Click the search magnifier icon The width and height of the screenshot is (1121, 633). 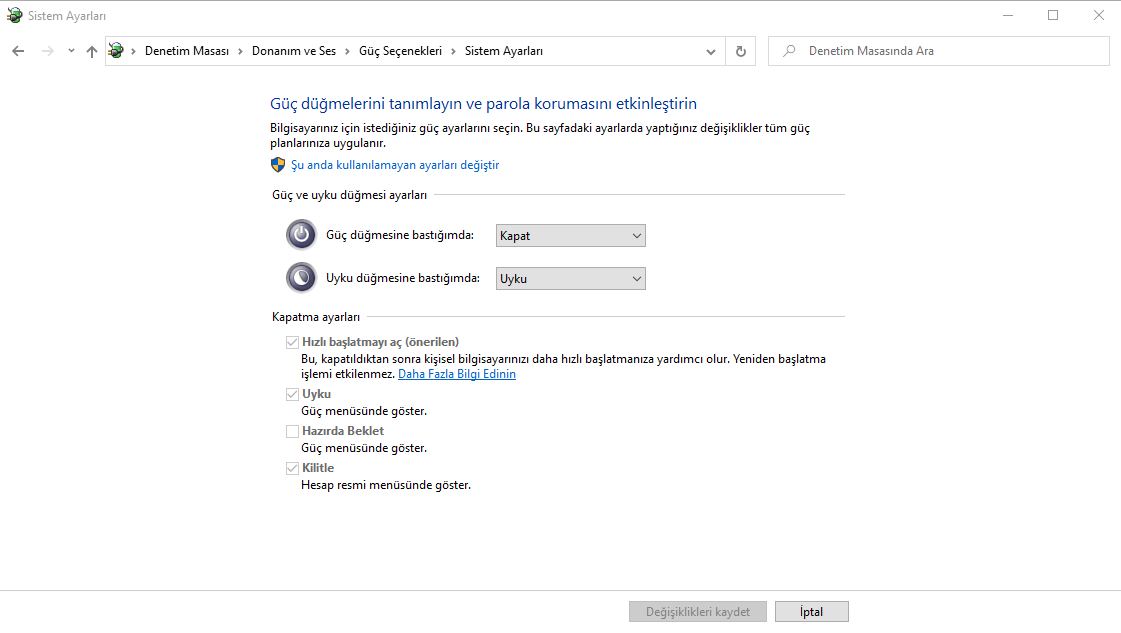click(x=789, y=51)
